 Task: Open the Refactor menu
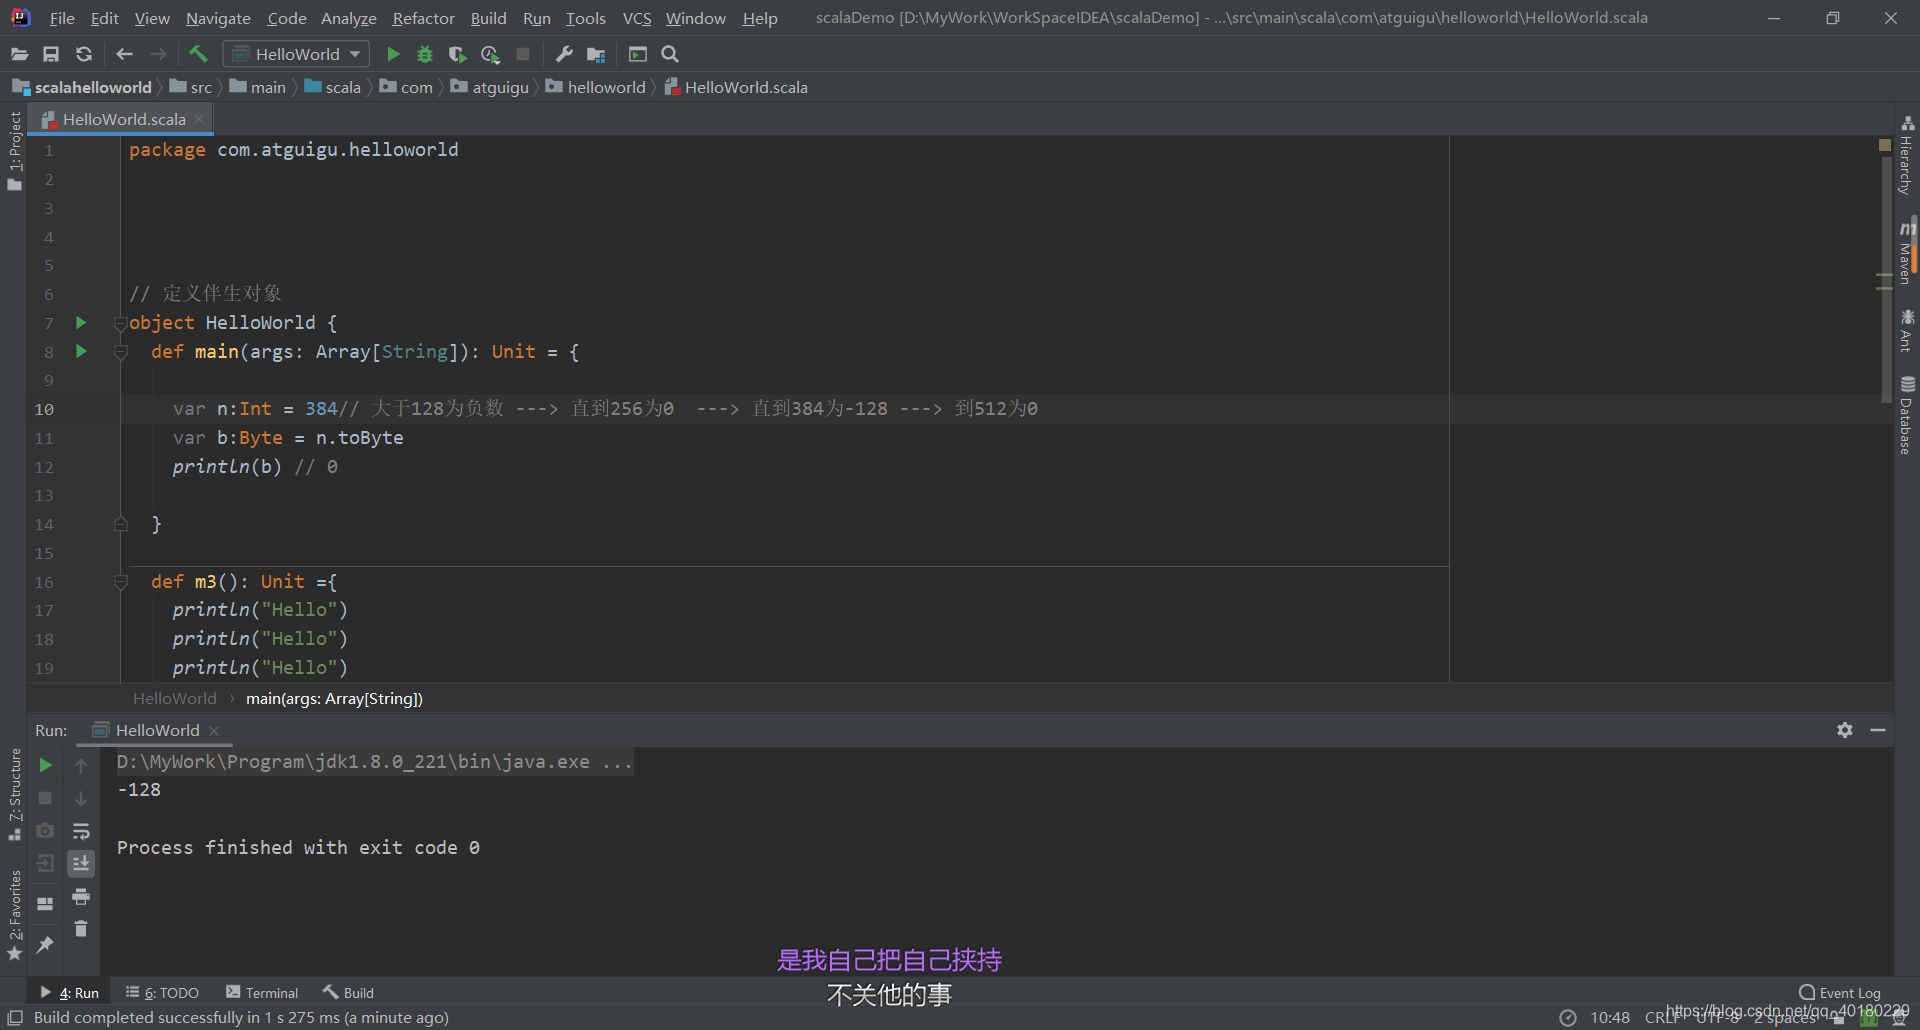coord(423,18)
